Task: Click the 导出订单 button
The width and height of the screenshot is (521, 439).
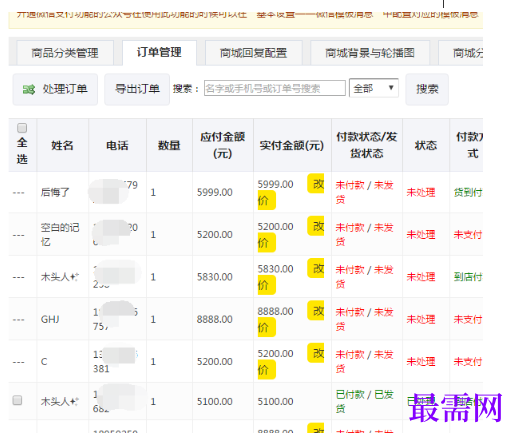Action: tap(137, 89)
